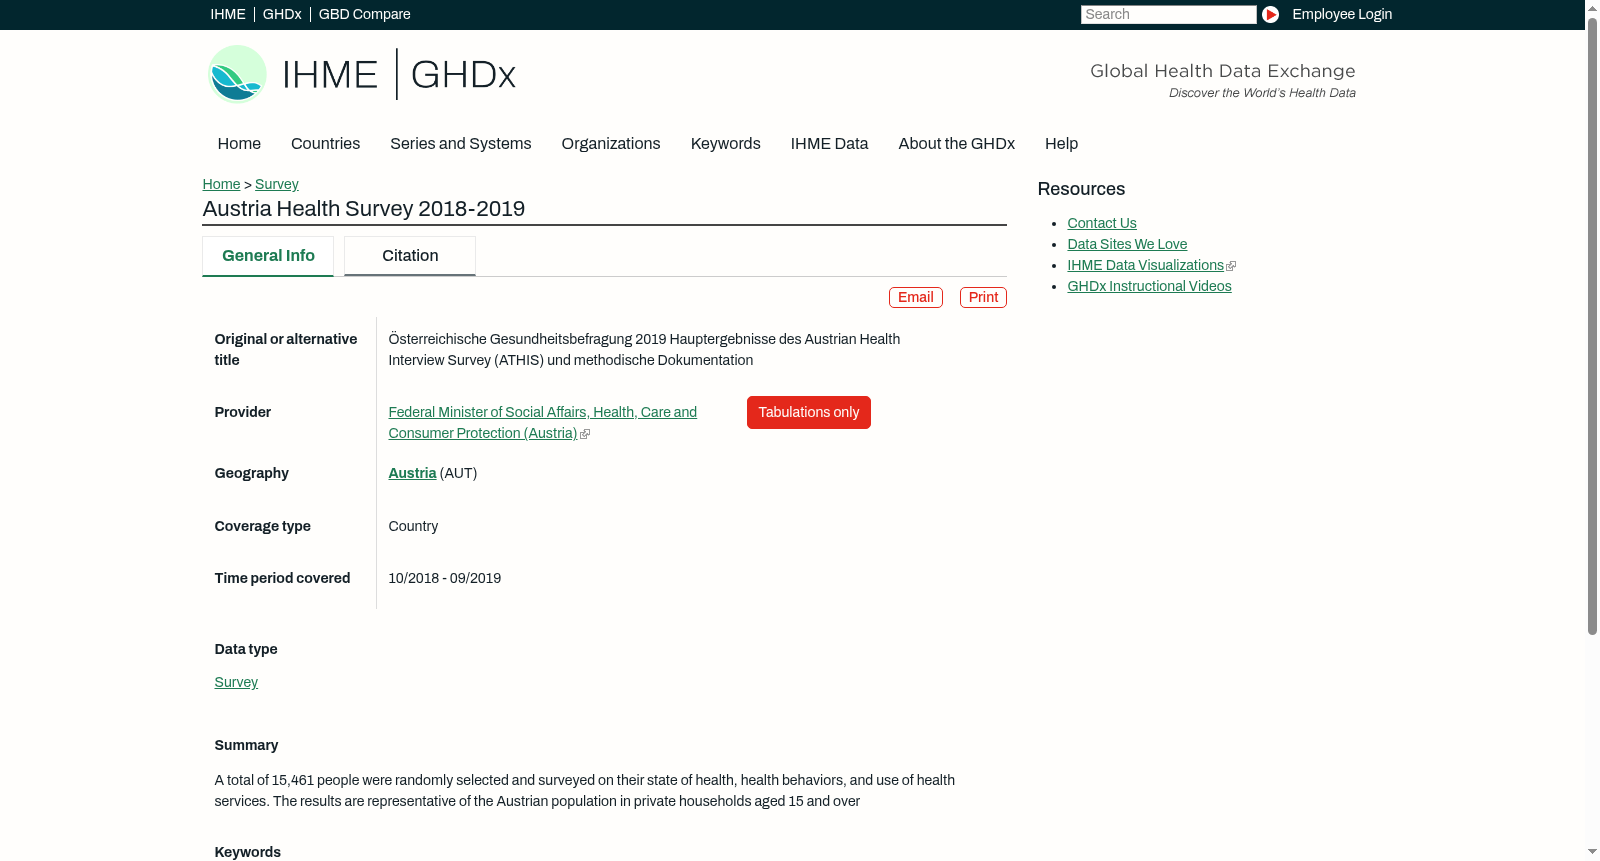
Task: Open the Federal Minister provider link
Action: point(543,422)
